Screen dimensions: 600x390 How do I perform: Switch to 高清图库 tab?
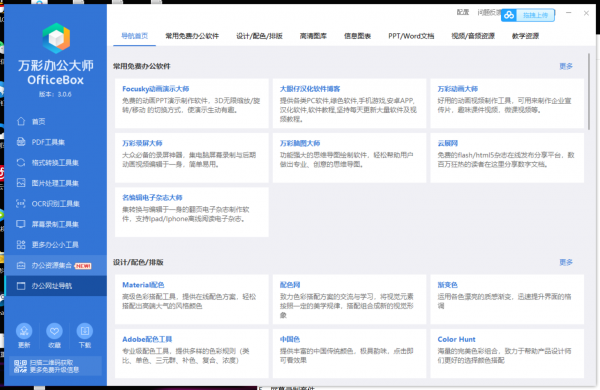point(313,36)
